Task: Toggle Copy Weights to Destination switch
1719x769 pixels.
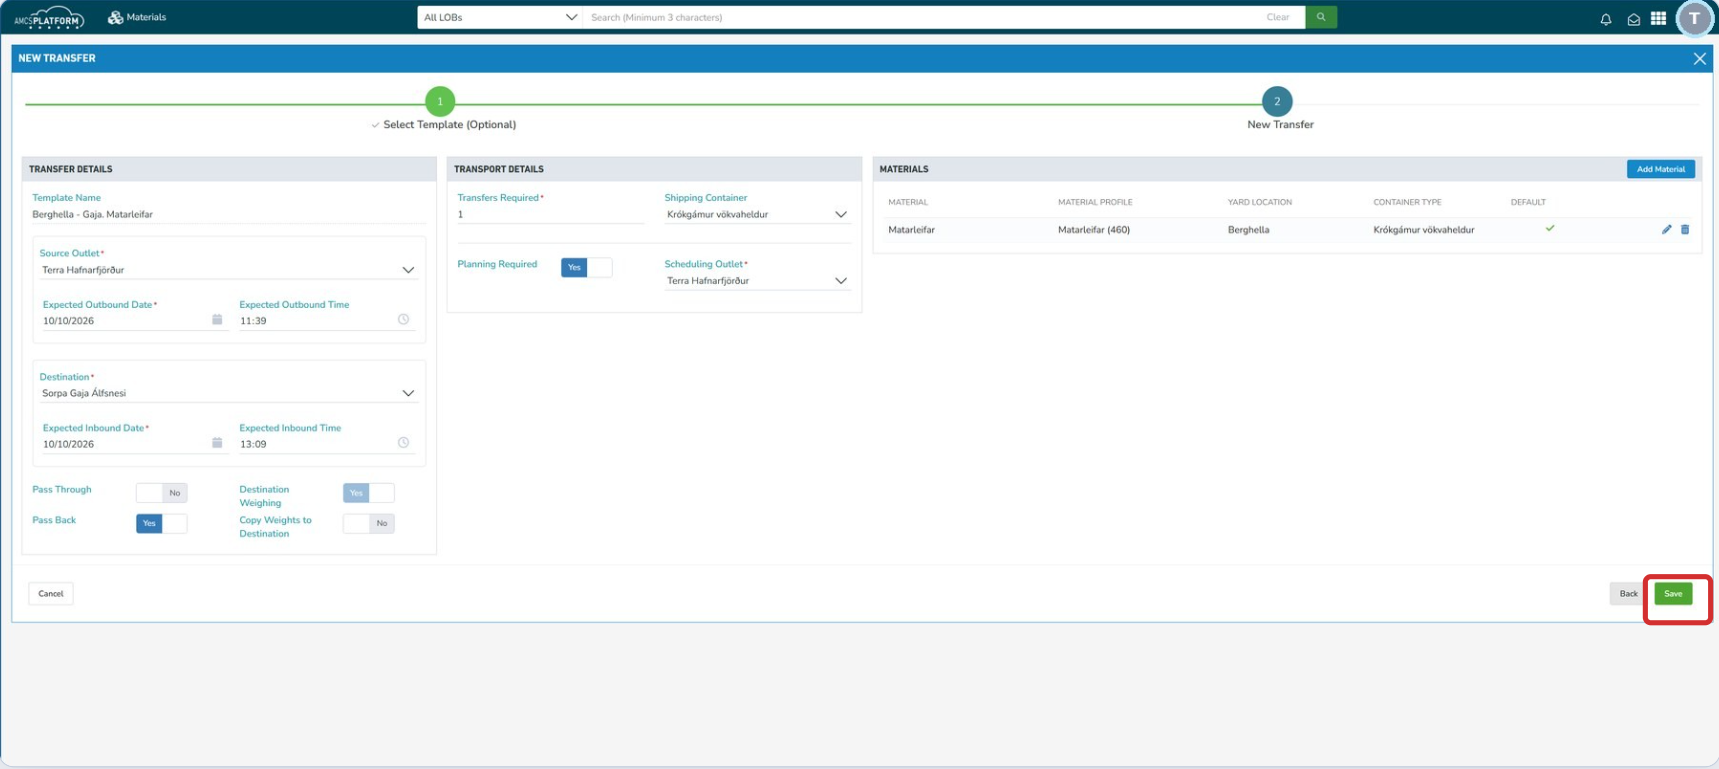Action: coord(369,523)
